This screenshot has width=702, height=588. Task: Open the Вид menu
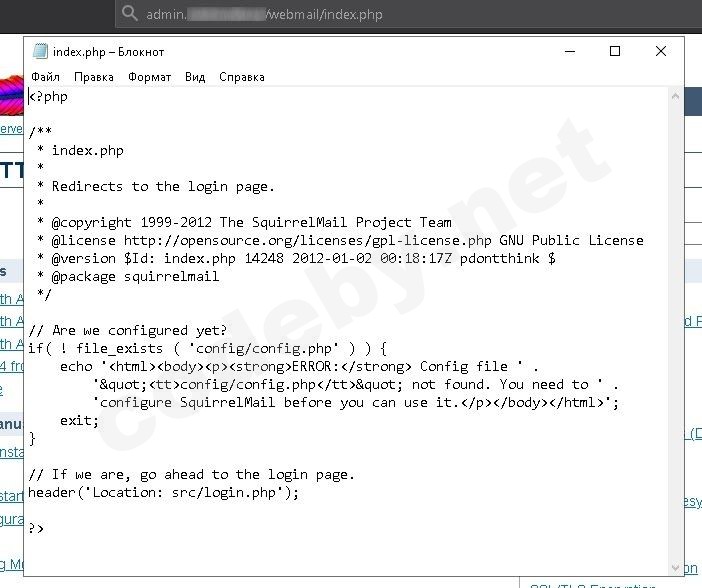[x=195, y=77]
